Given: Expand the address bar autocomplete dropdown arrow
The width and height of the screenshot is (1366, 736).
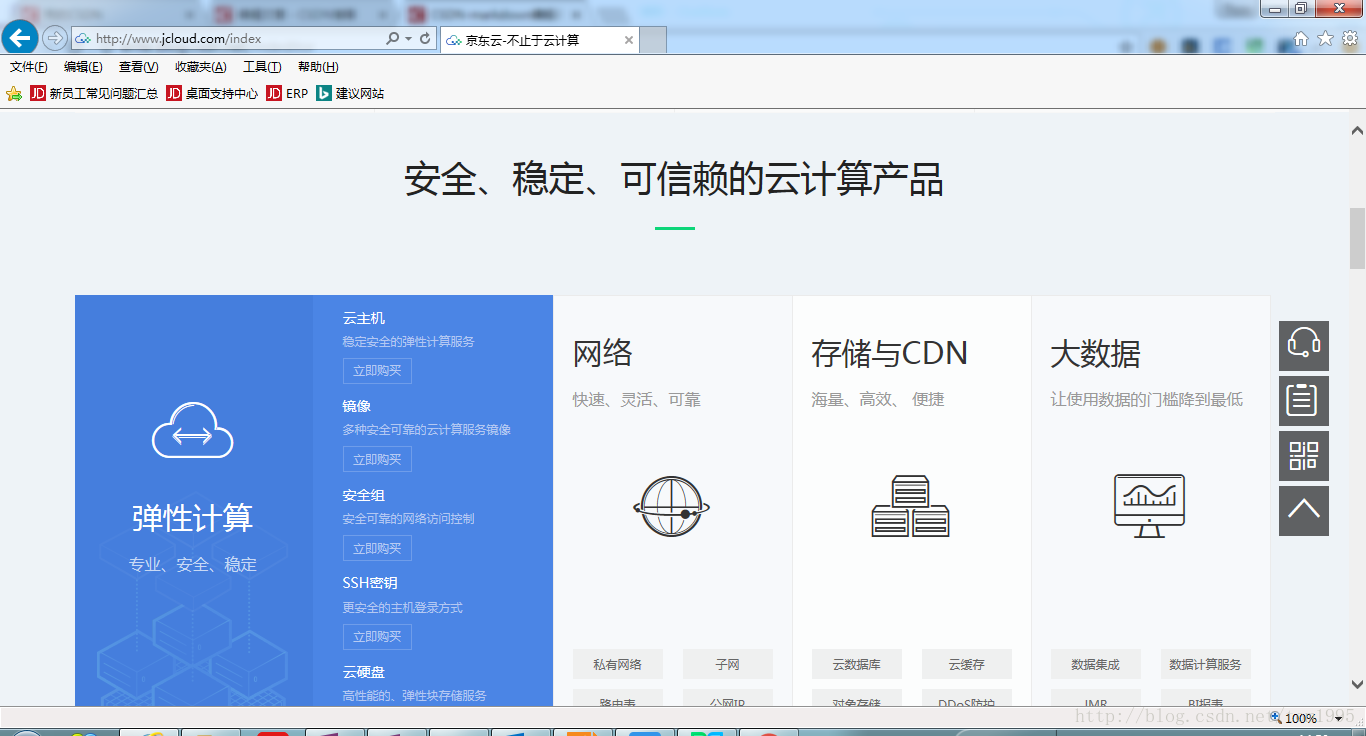Looking at the screenshot, I should (408, 39).
